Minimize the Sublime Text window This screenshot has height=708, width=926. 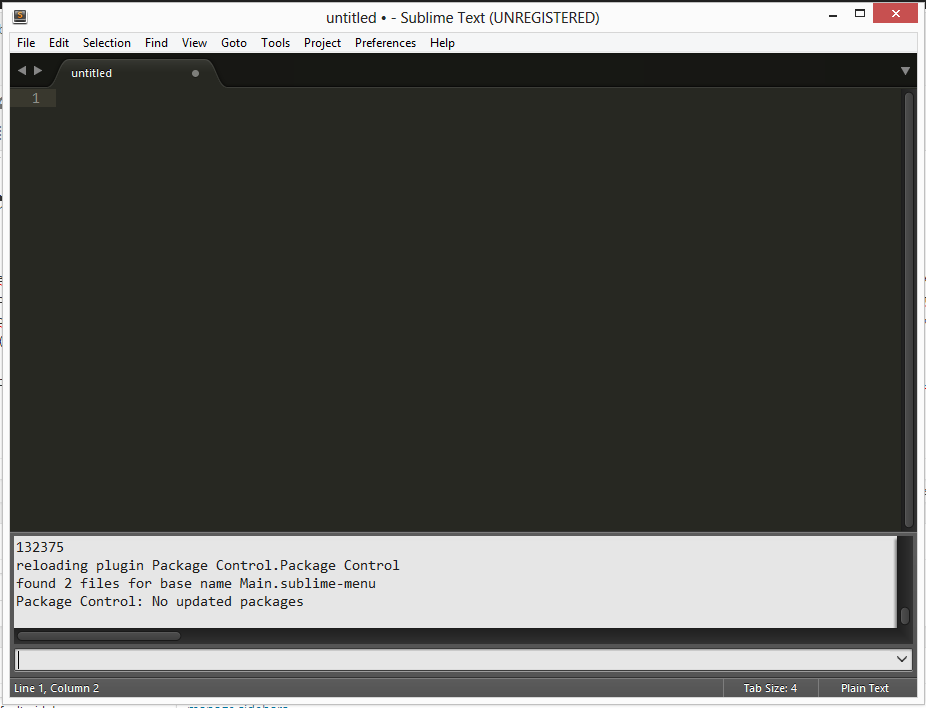tap(833, 14)
